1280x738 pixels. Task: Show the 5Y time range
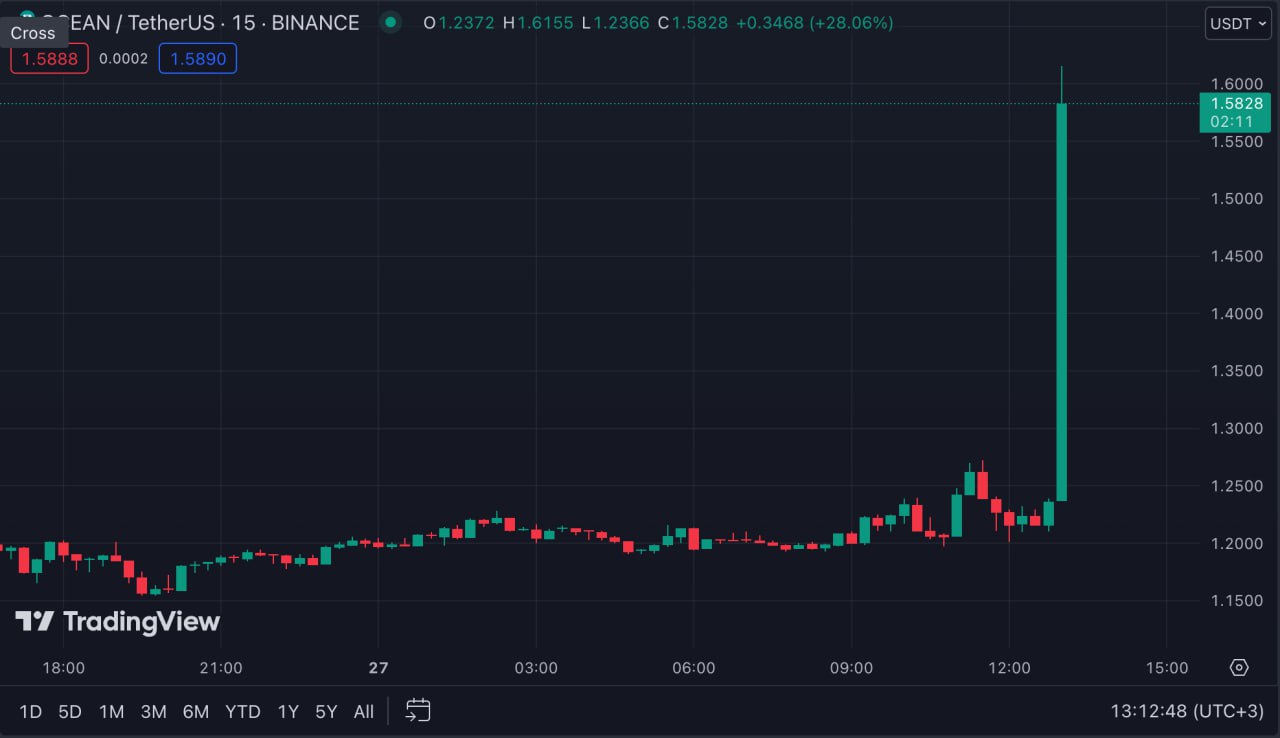(326, 712)
